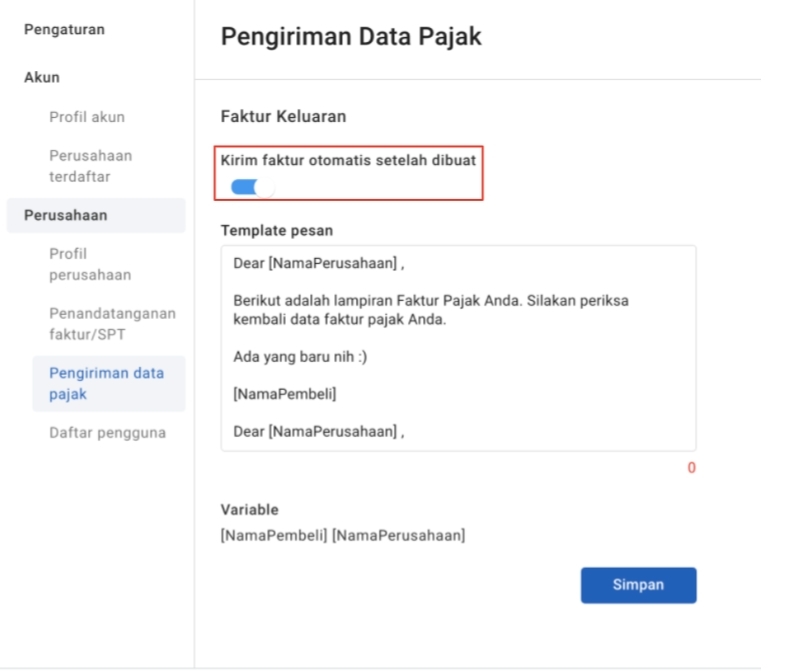This screenshot has width=794, height=671.
Task: Click the Simpan button
Action: click(638, 585)
